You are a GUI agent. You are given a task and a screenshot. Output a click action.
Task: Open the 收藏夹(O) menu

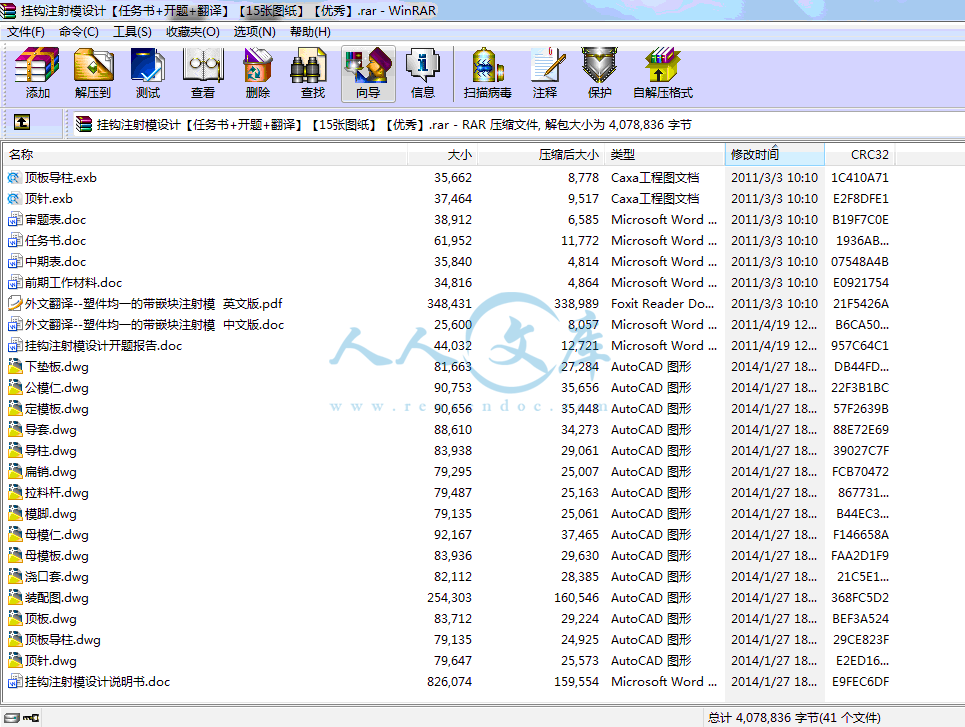193,32
